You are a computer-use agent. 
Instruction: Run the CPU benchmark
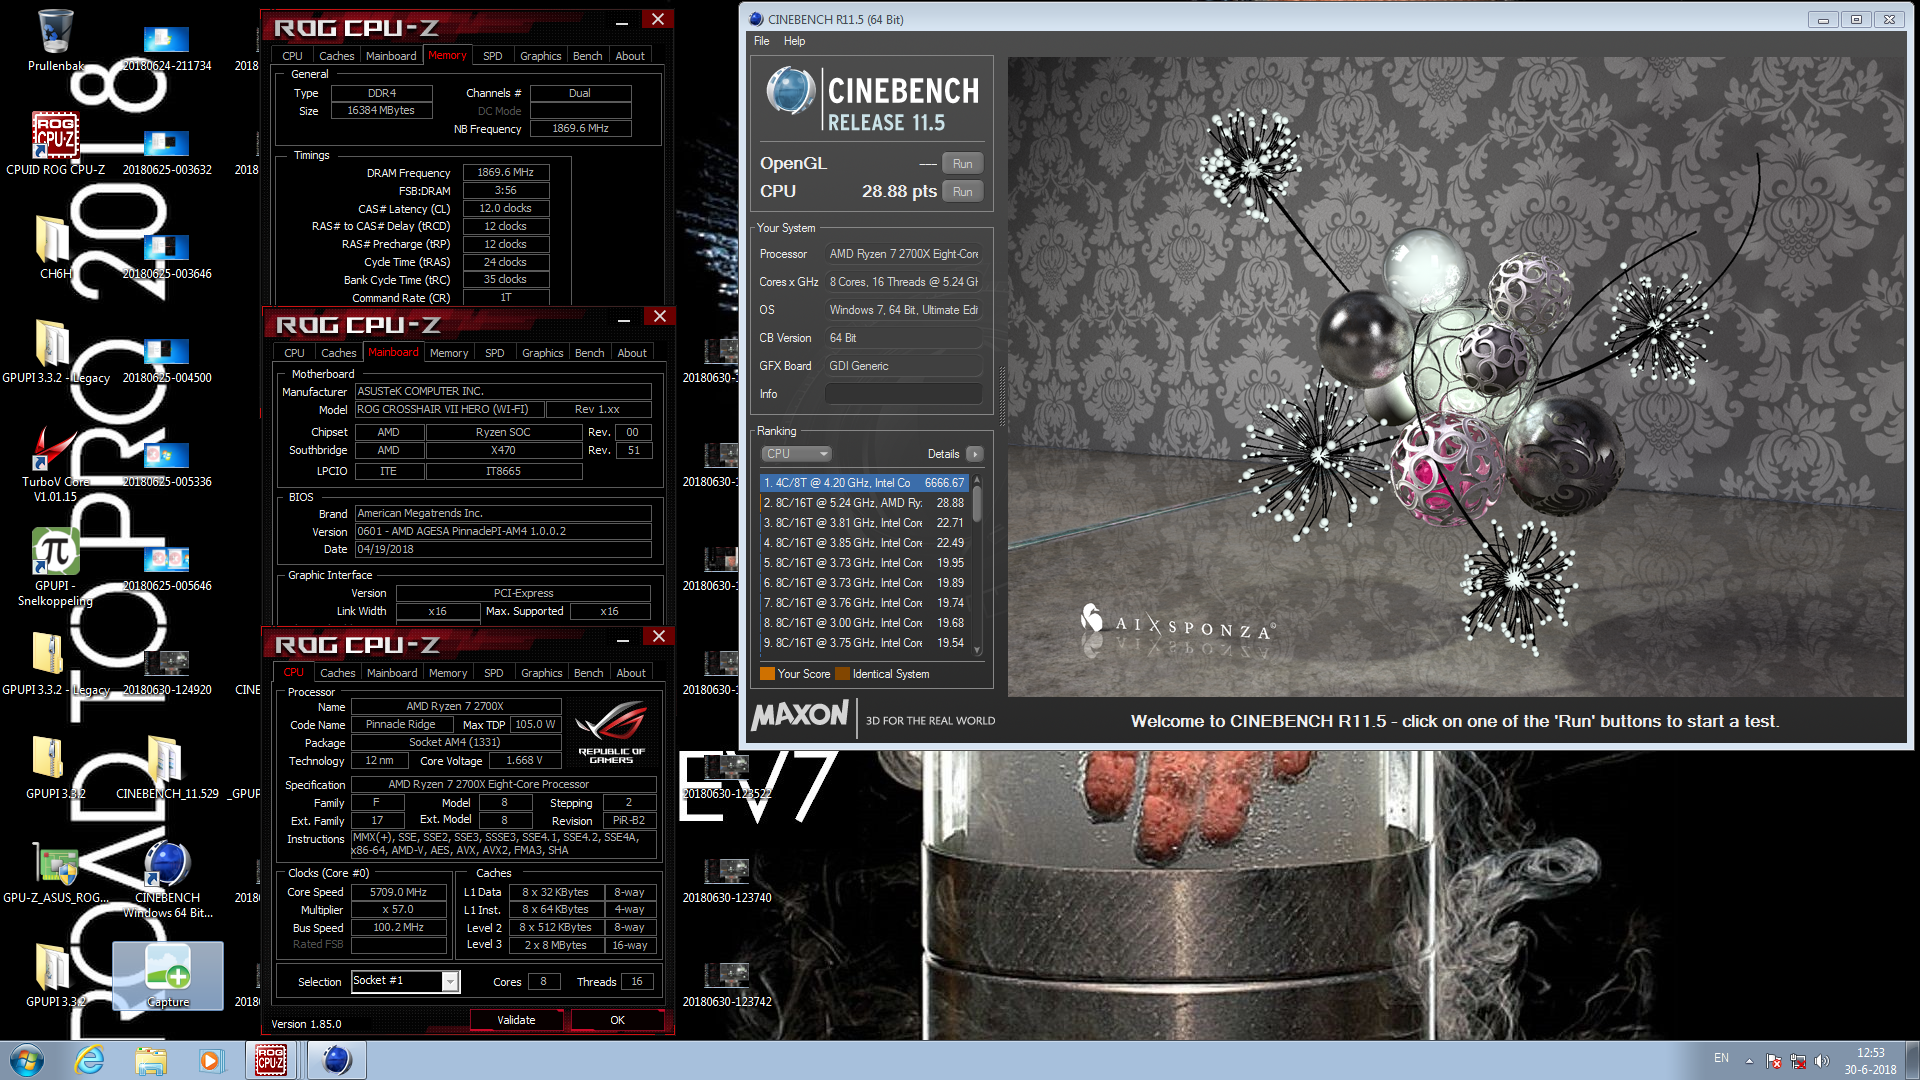(x=962, y=192)
